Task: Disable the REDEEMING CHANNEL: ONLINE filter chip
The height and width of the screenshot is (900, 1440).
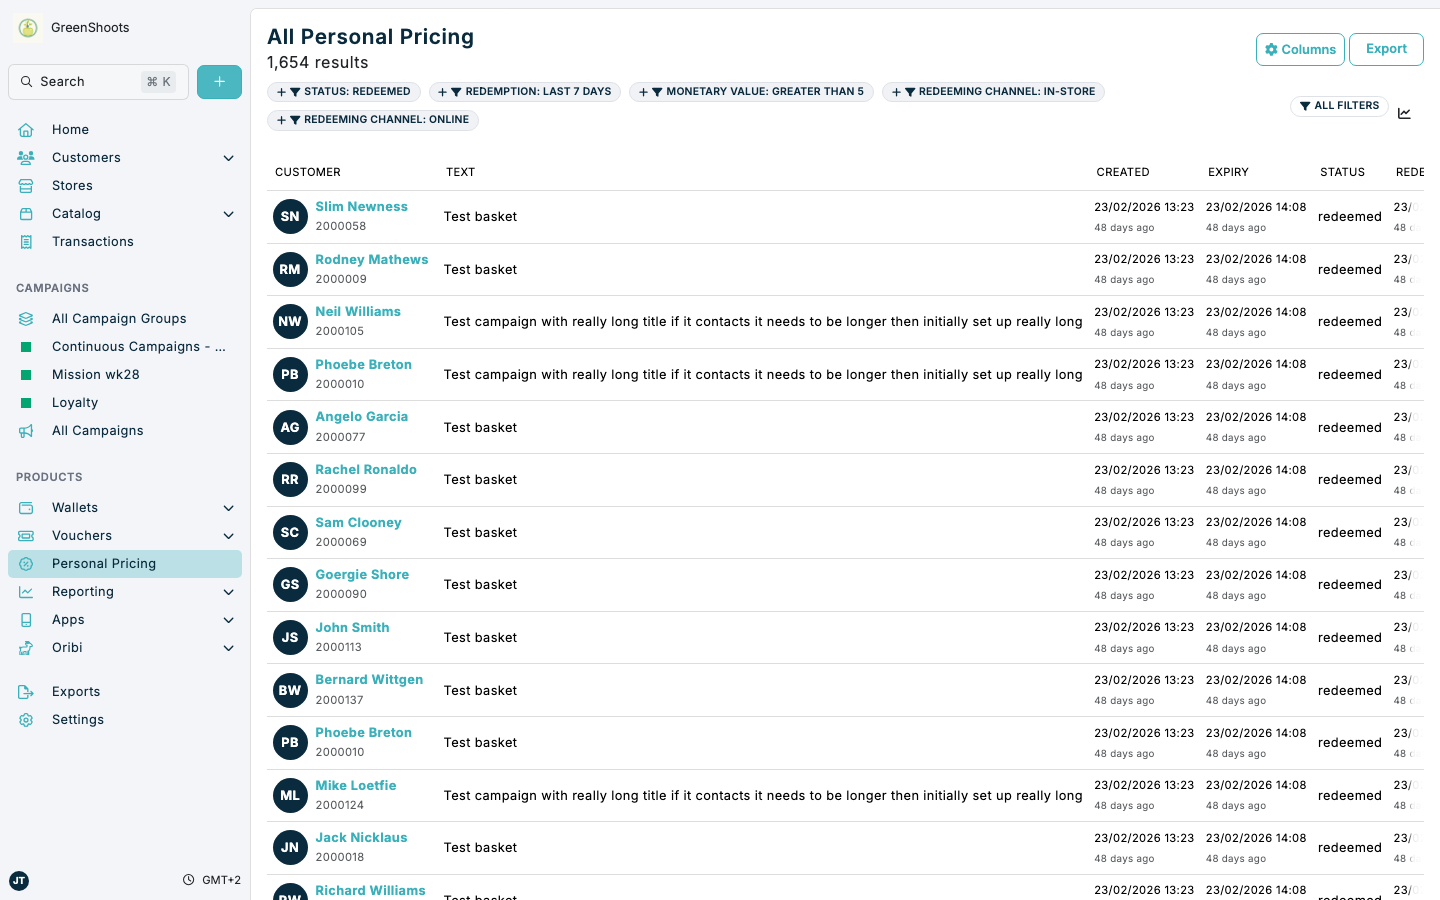Action: [x=372, y=119]
